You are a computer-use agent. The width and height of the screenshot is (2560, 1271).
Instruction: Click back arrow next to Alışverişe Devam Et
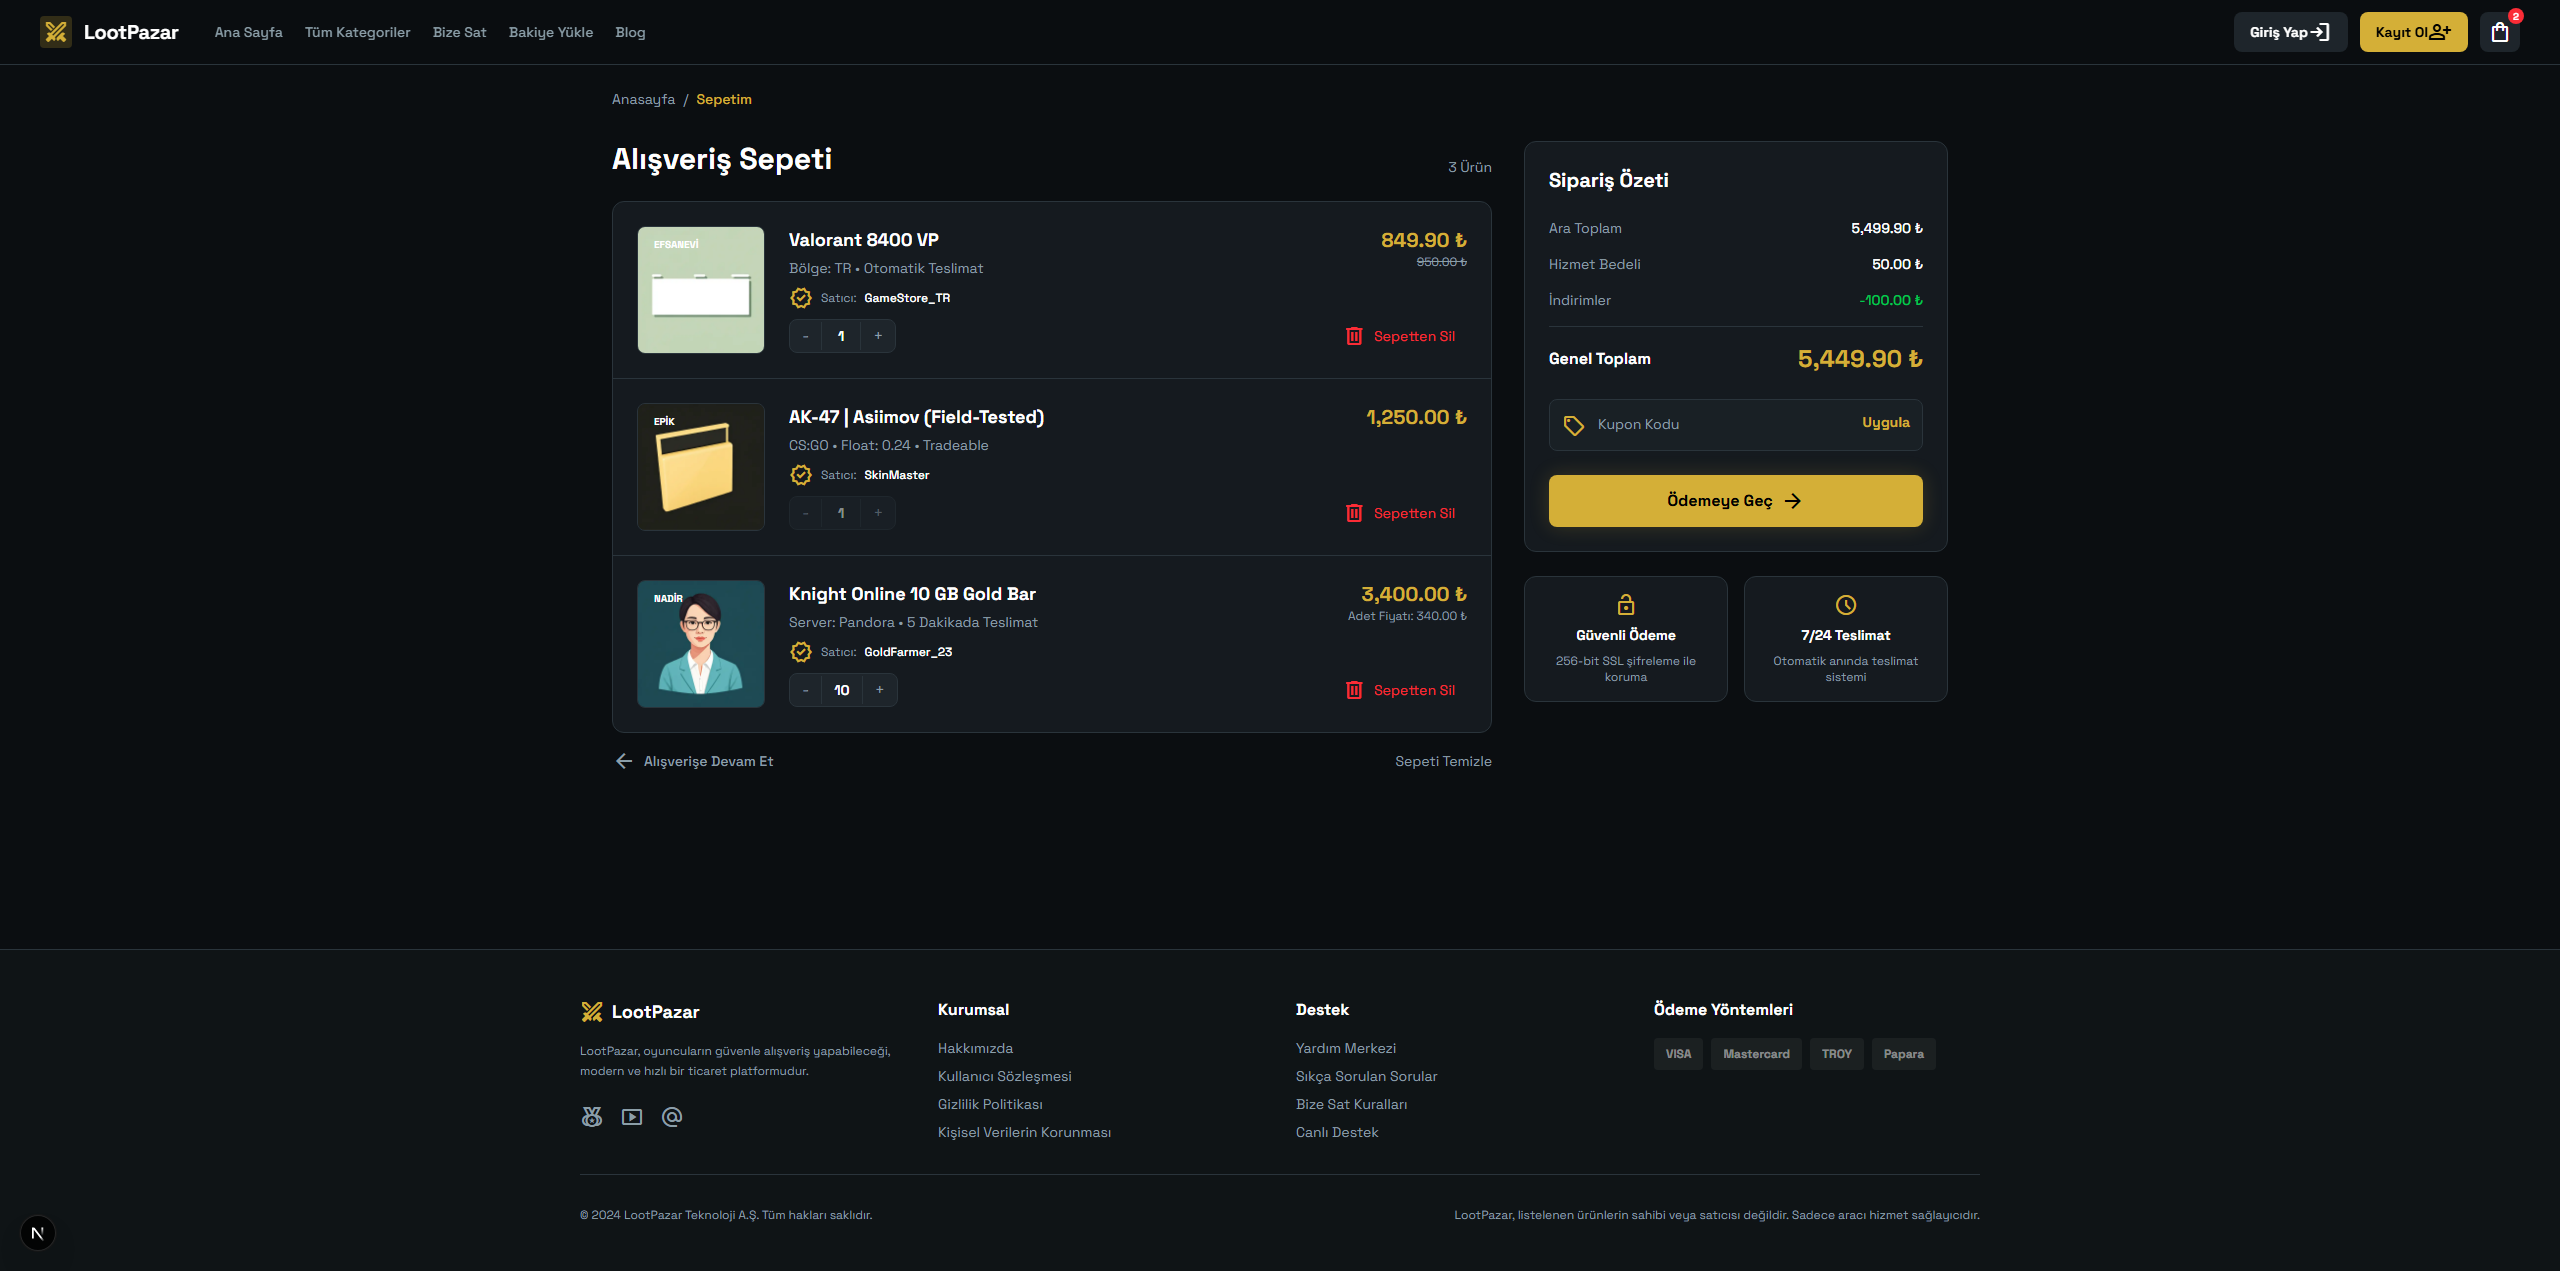pyautogui.click(x=624, y=761)
